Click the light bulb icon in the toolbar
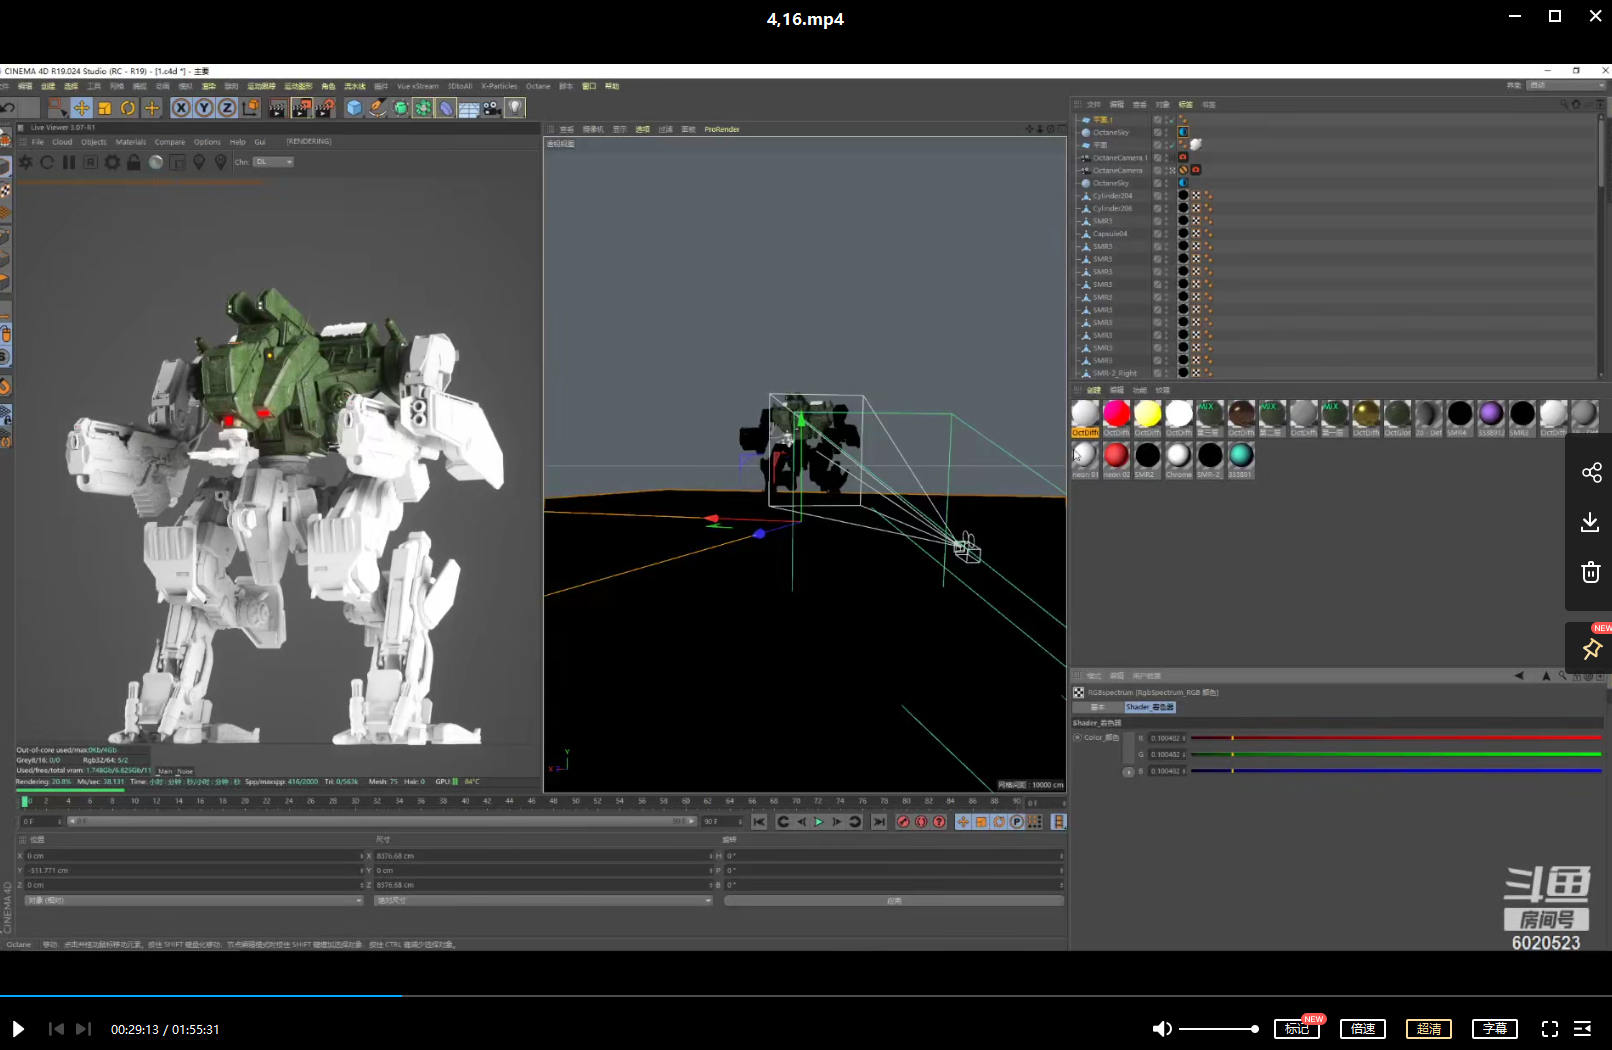Screen dimensions: 1612x1050 tap(515, 108)
